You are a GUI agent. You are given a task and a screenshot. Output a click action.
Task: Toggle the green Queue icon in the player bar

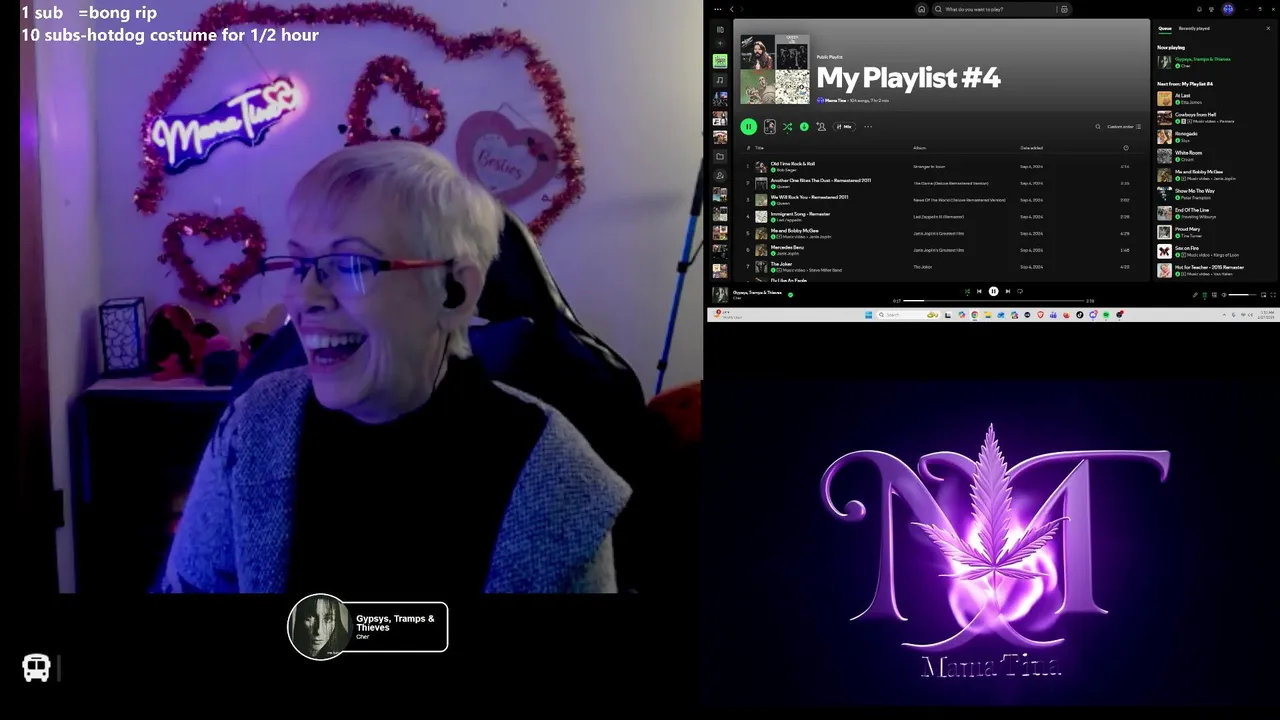1205,295
